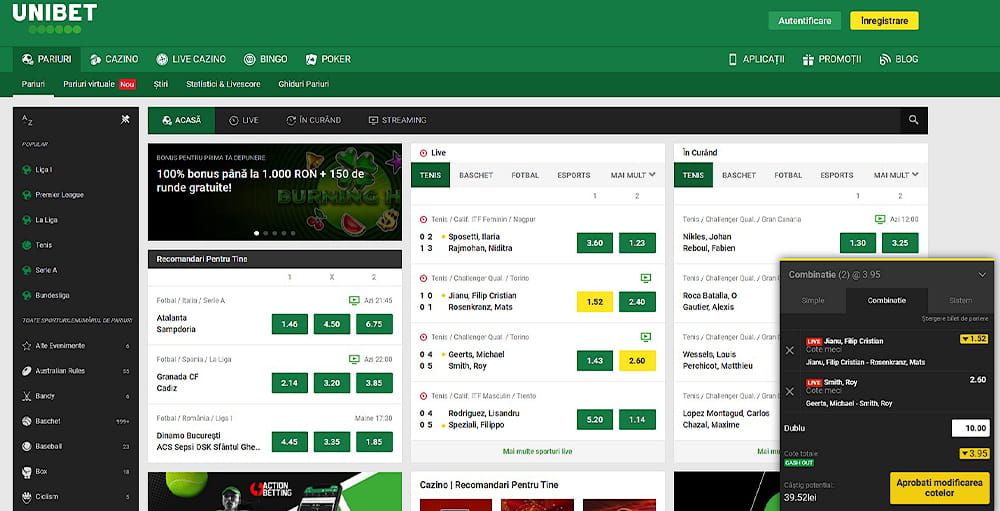Click the Box glove icon
This screenshot has height=511, width=1000.
pyautogui.click(x=26, y=471)
